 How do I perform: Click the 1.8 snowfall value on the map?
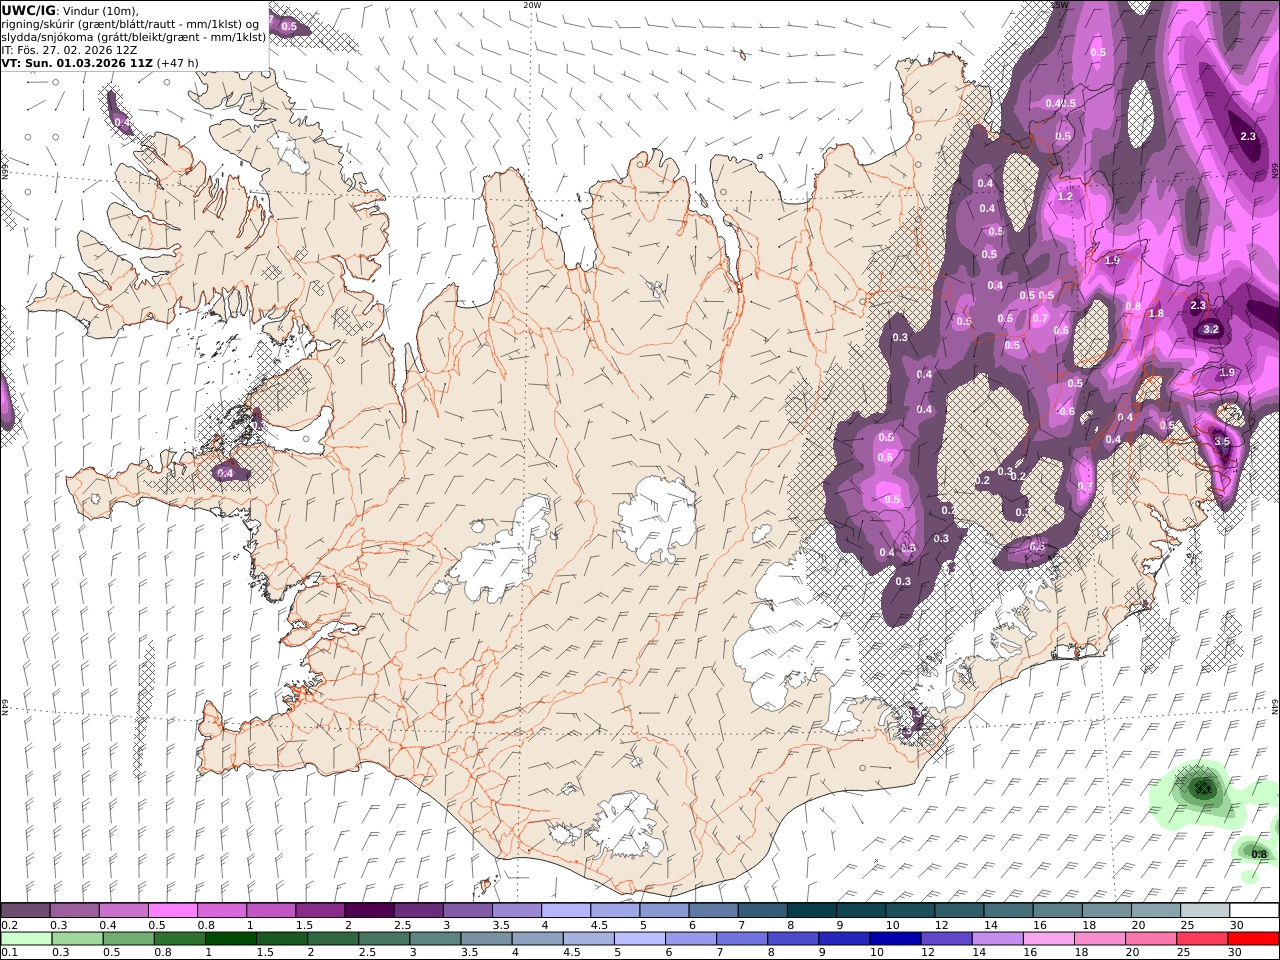click(1156, 314)
